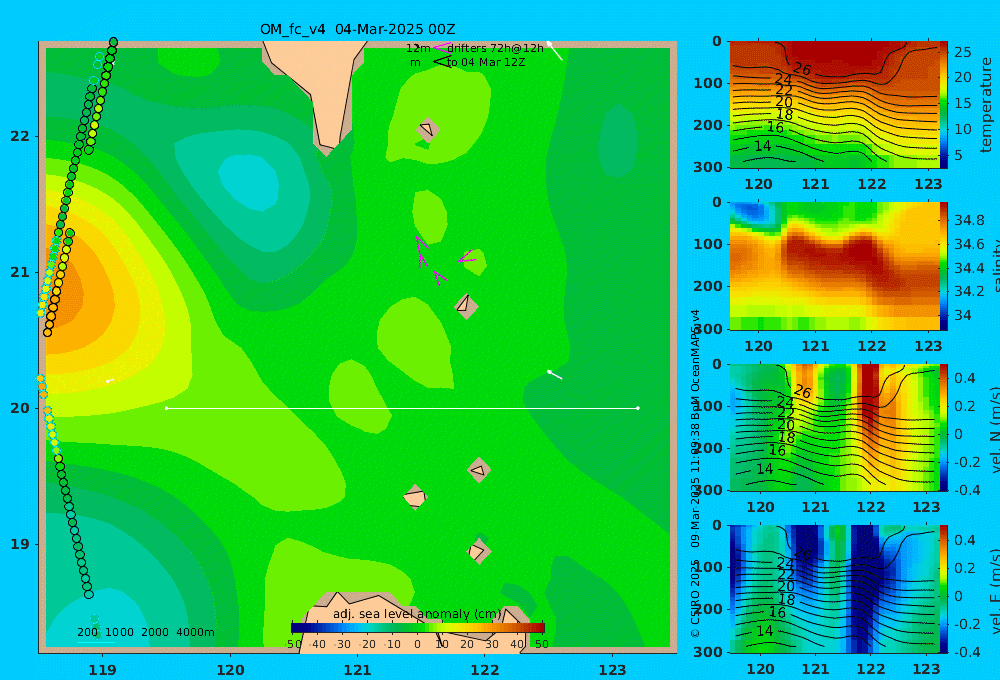
Task: Click latitude tick label "22" on the main map
Action: (x=20, y=136)
